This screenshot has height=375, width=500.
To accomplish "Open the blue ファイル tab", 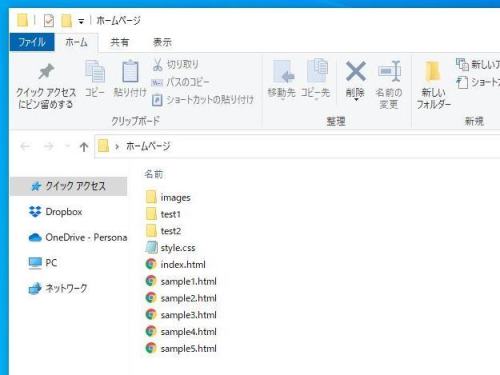I will tap(32, 42).
